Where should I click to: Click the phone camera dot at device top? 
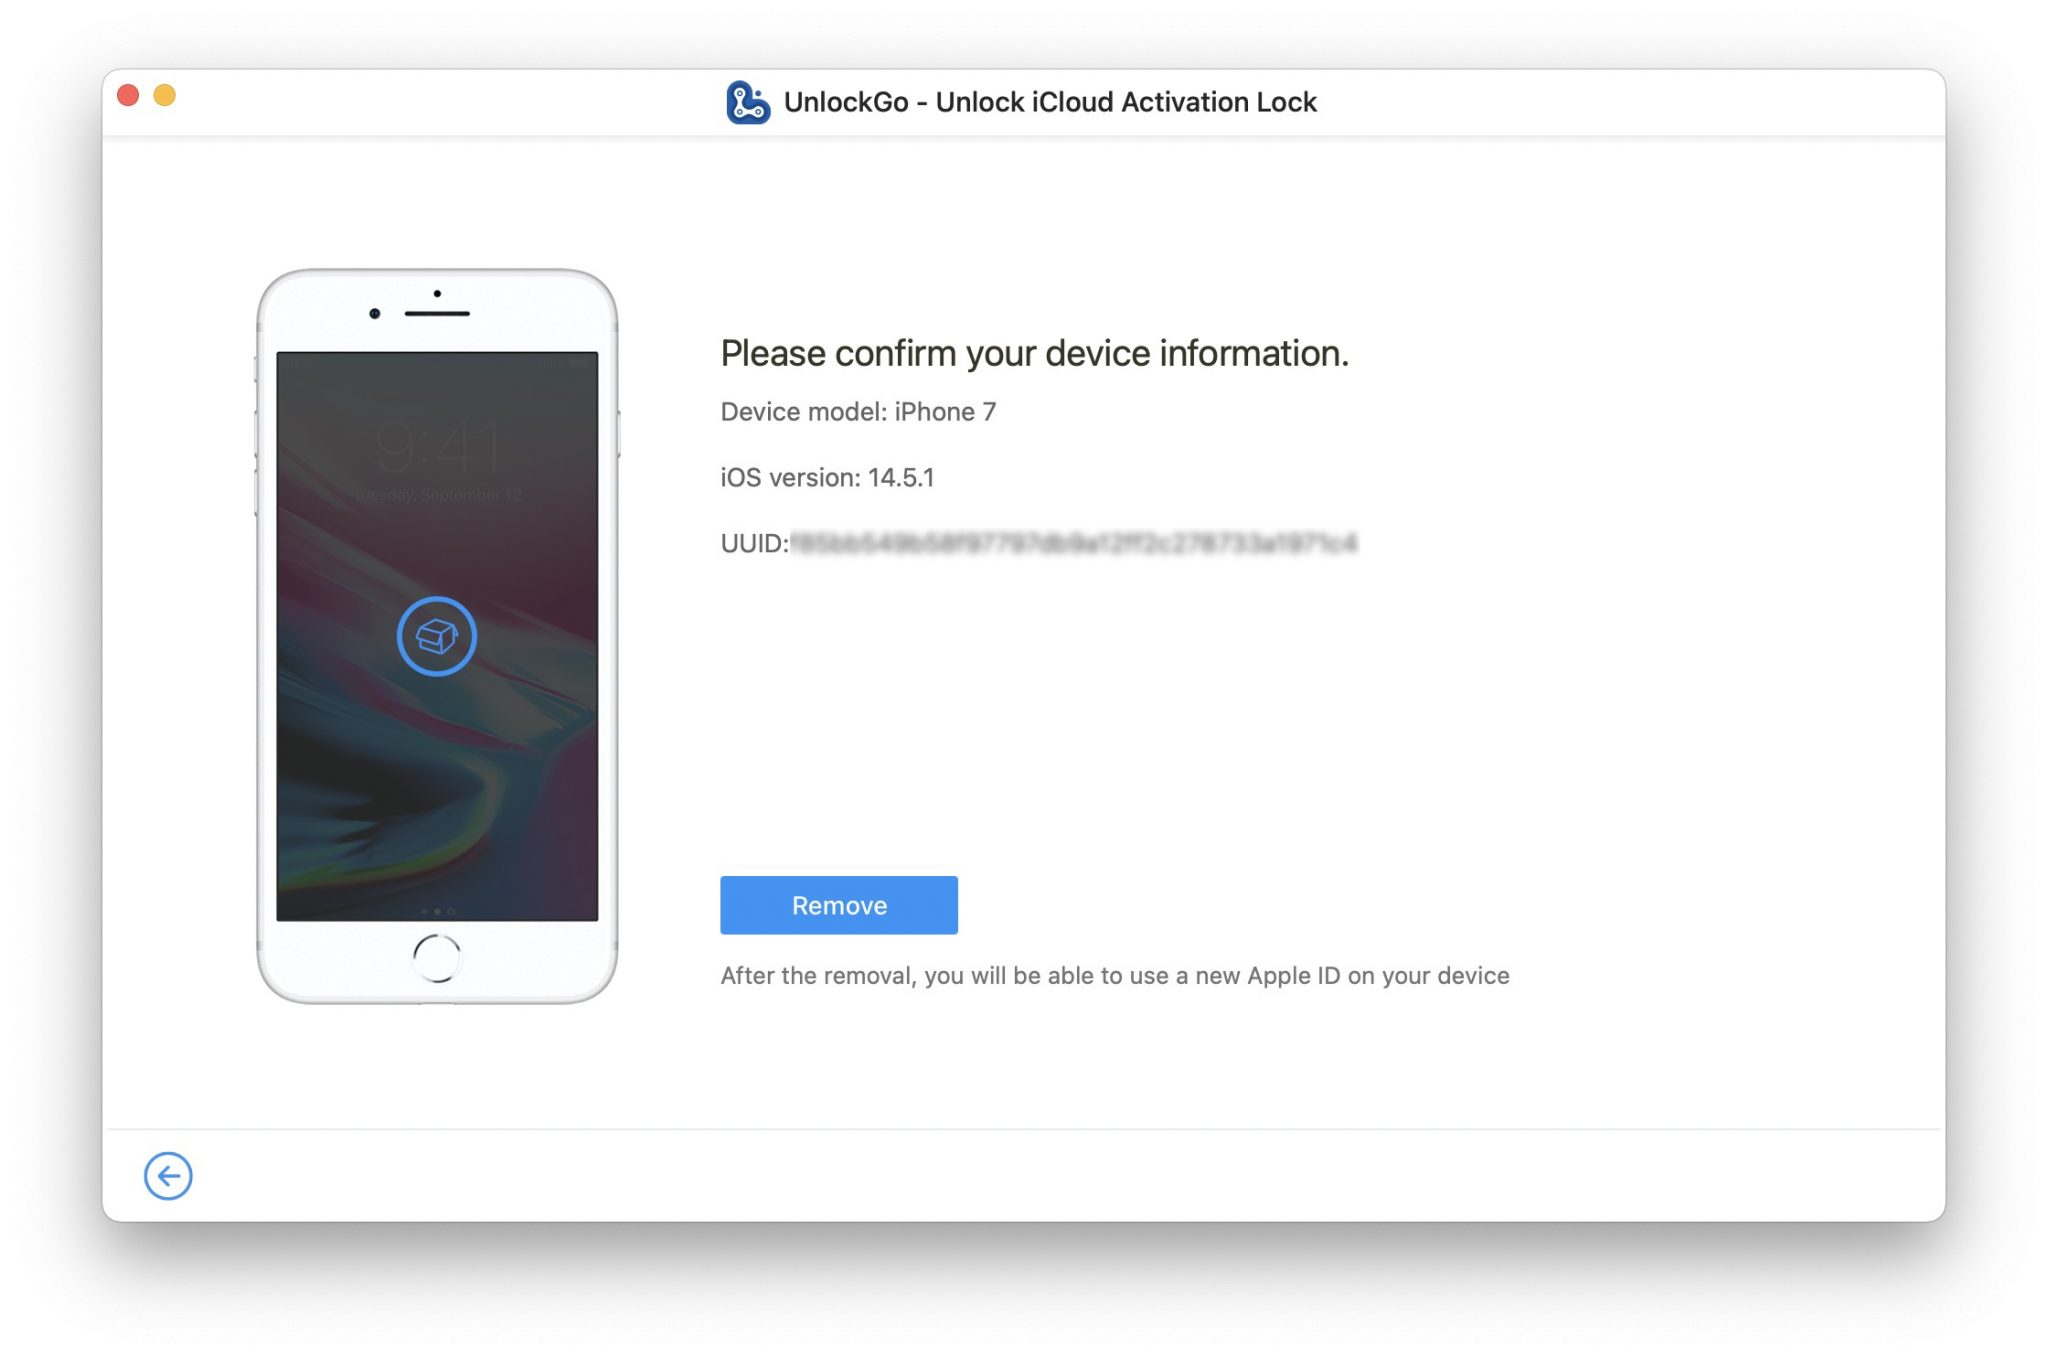[375, 311]
